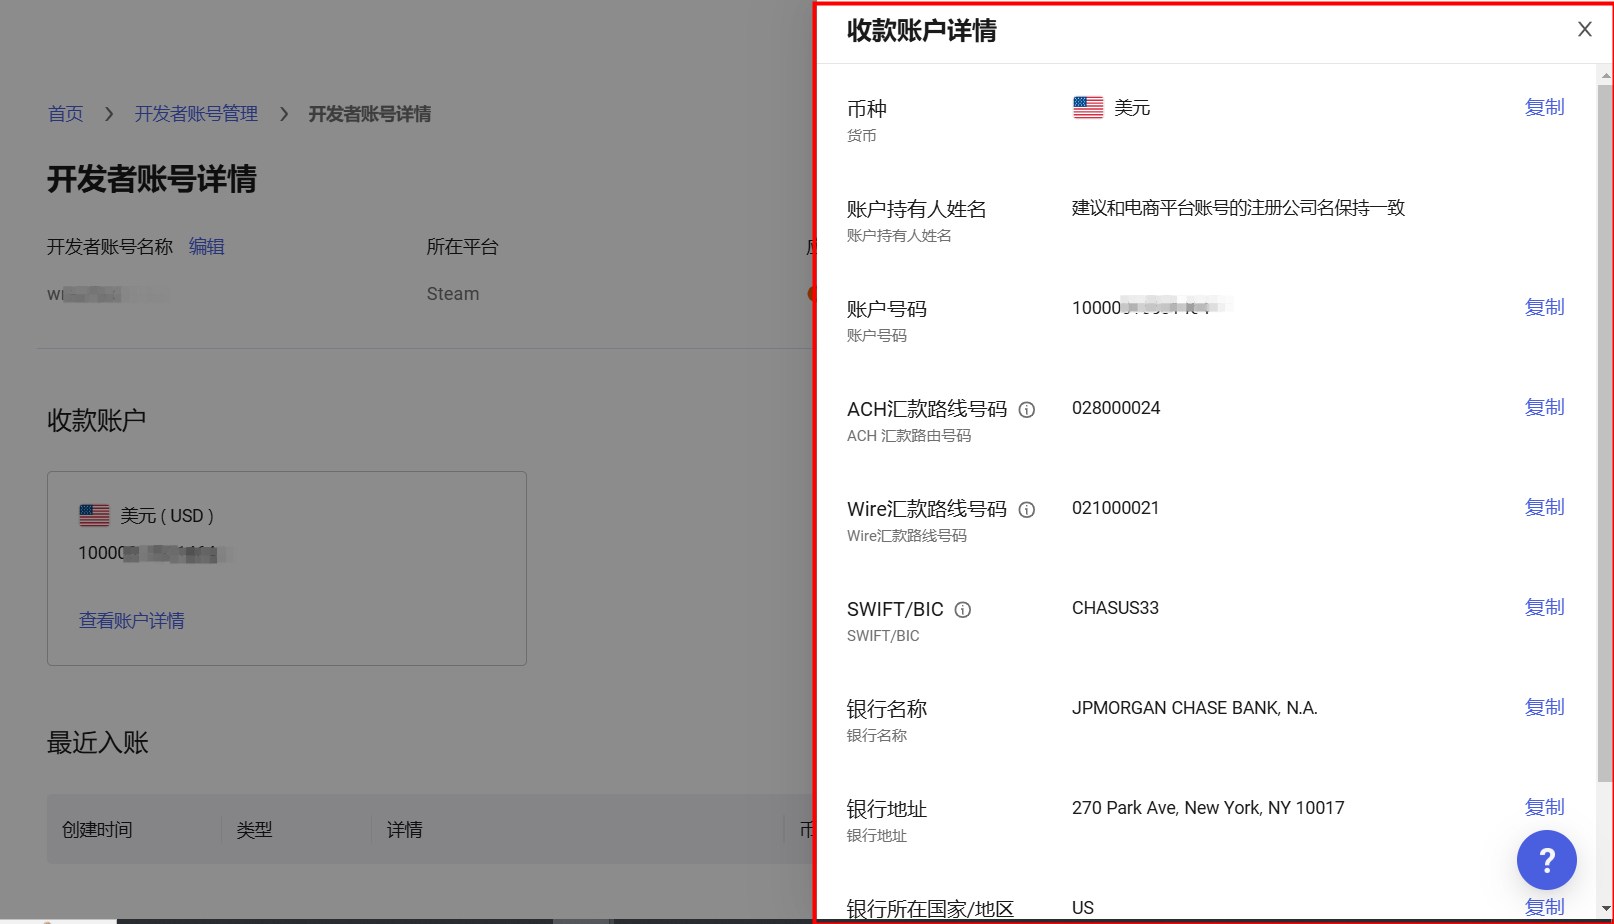Click the US flag beside 美元 in details panel
Viewport: 1614px width, 924px height.
point(1088,107)
